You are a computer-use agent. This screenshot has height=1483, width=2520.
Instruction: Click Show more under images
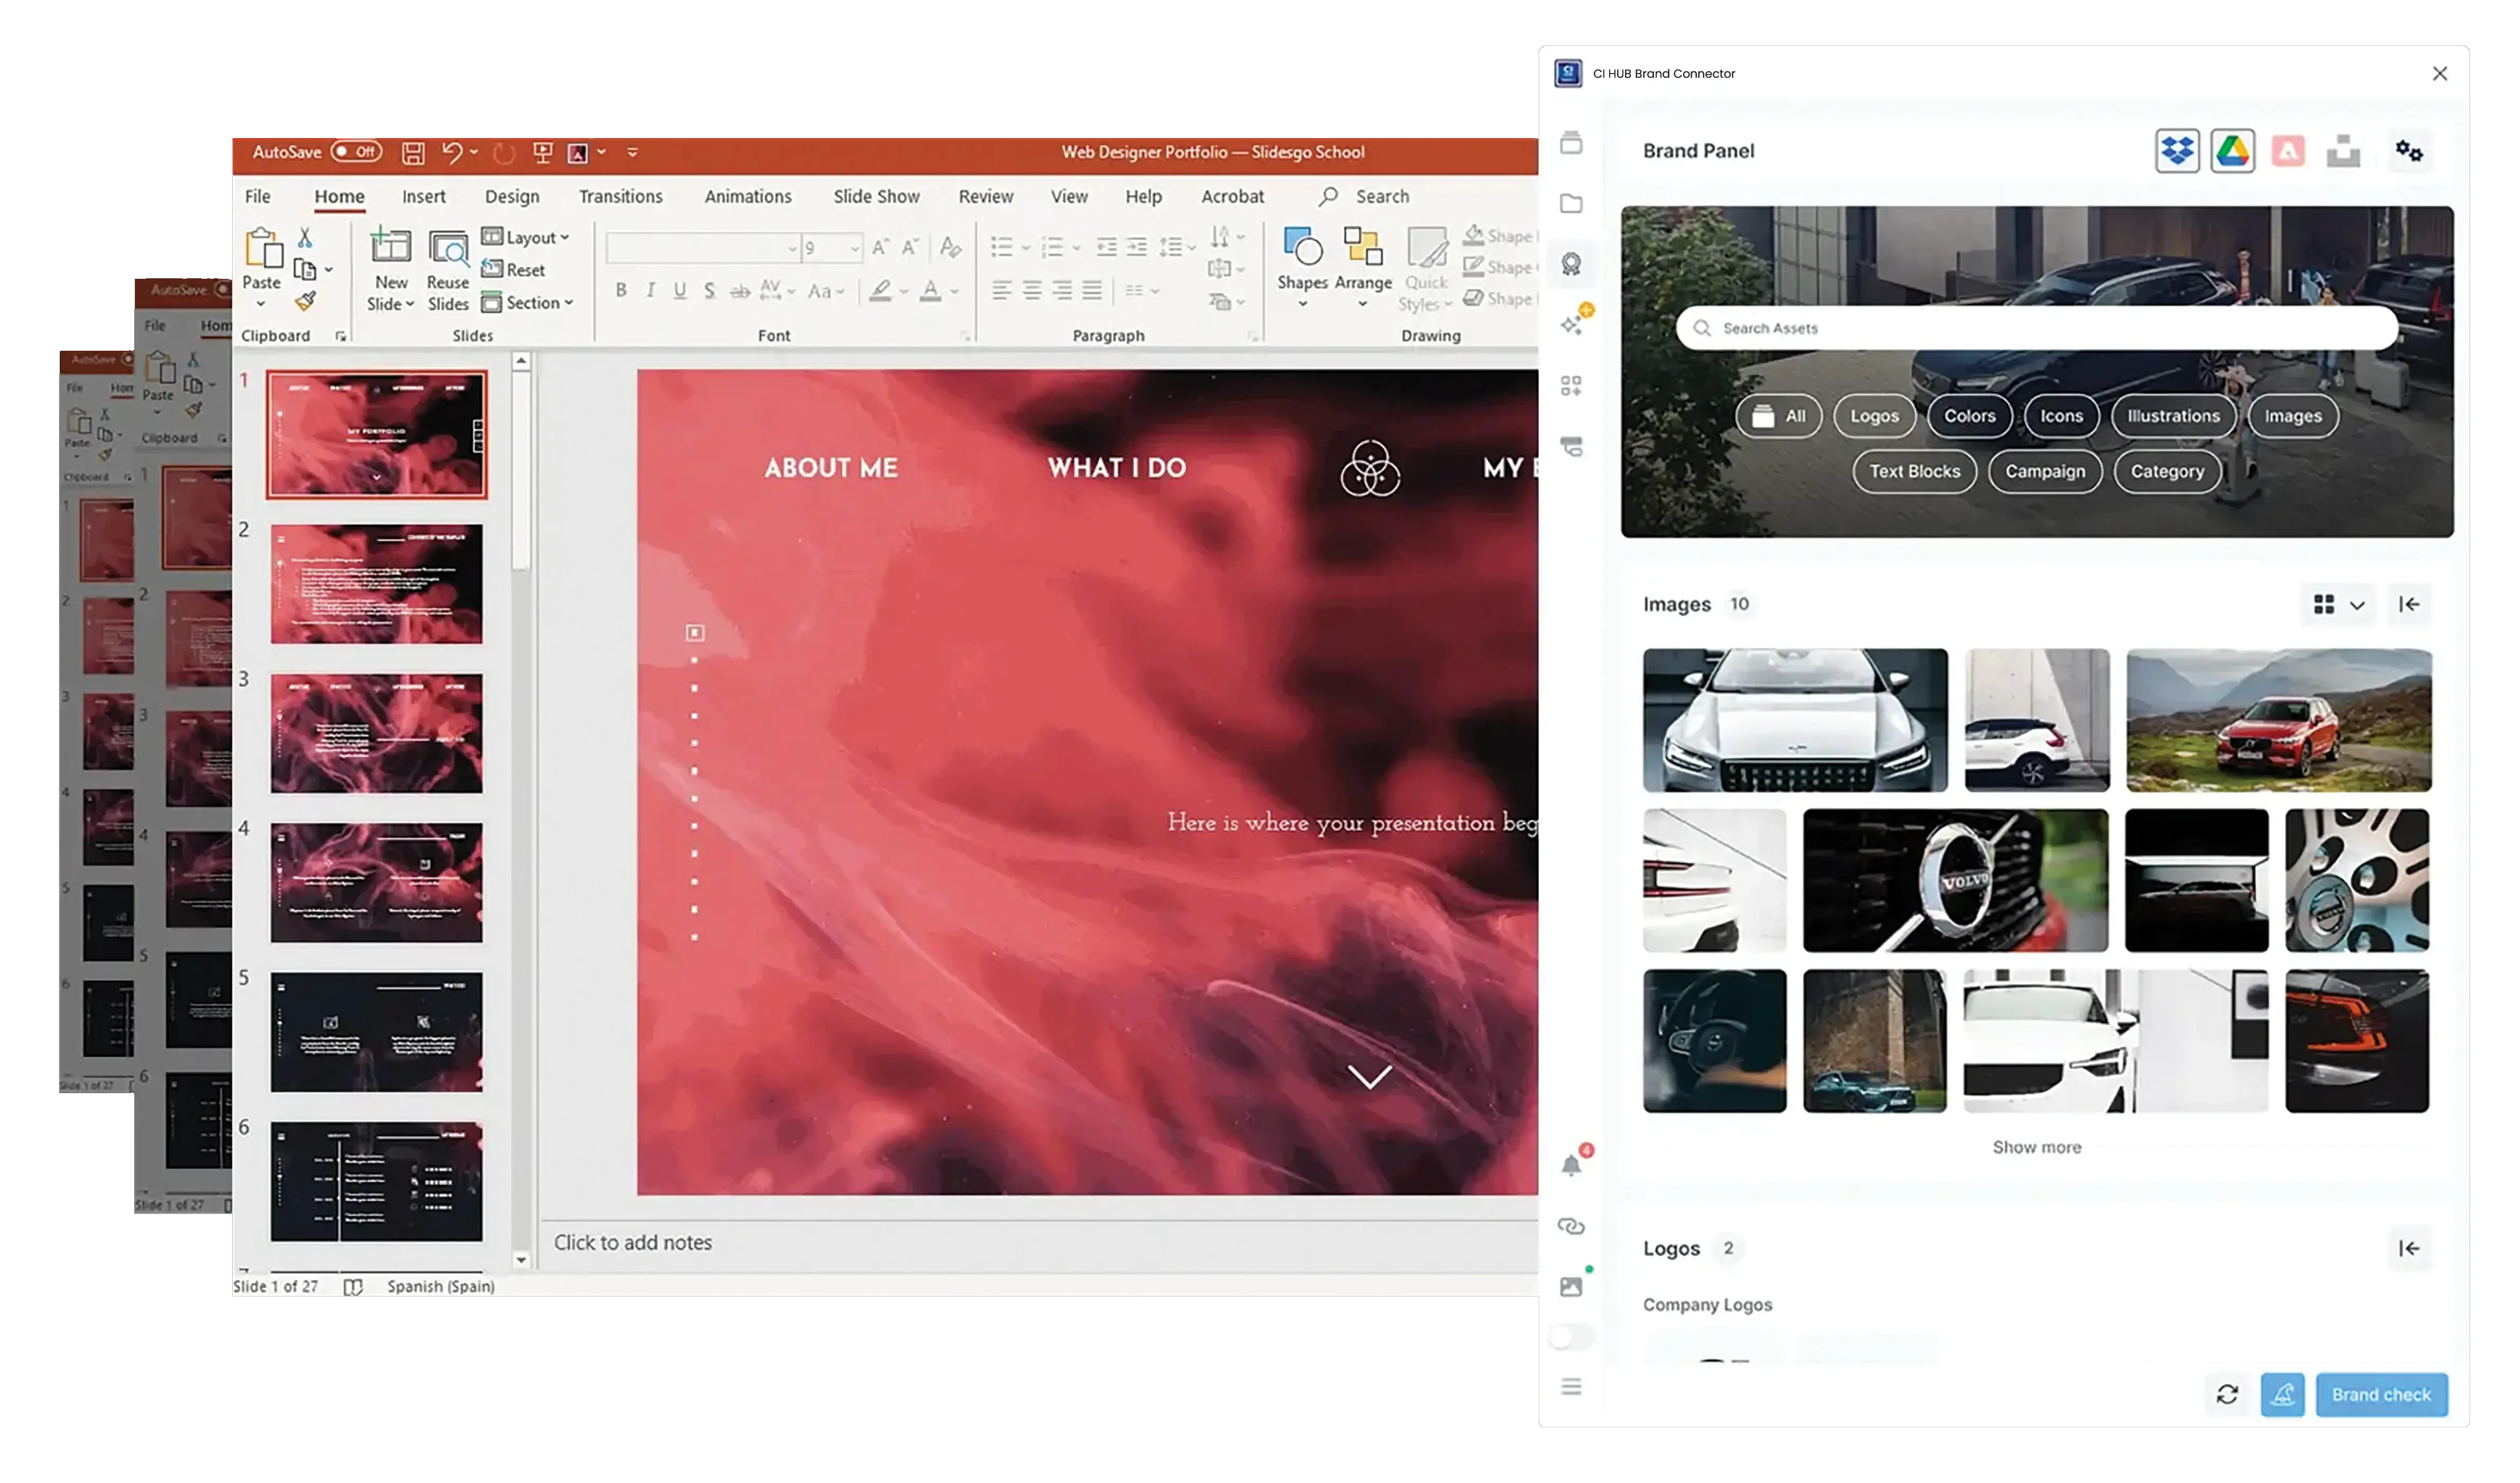(x=2036, y=1147)
